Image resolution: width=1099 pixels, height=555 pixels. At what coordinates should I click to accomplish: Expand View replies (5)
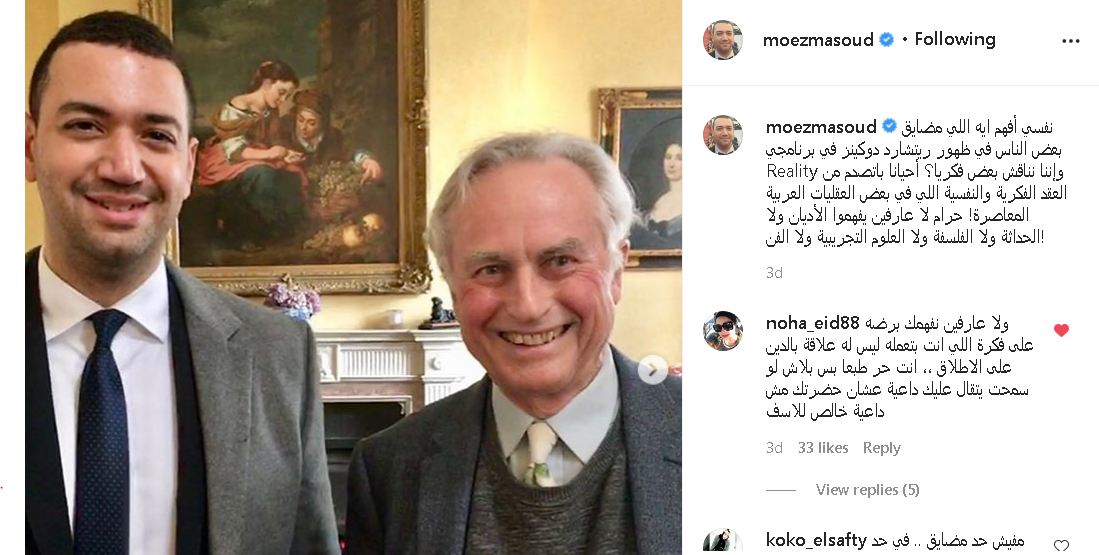[867, 490]
